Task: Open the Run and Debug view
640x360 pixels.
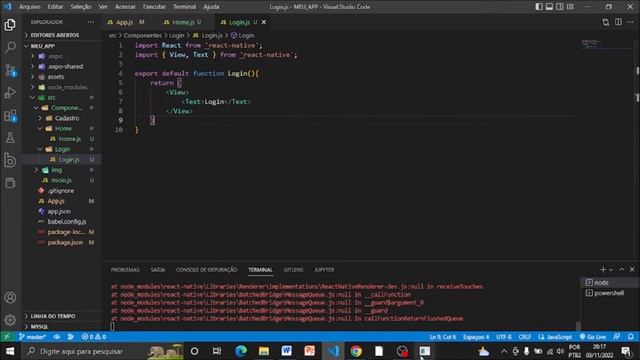Action: coord(10,93)
